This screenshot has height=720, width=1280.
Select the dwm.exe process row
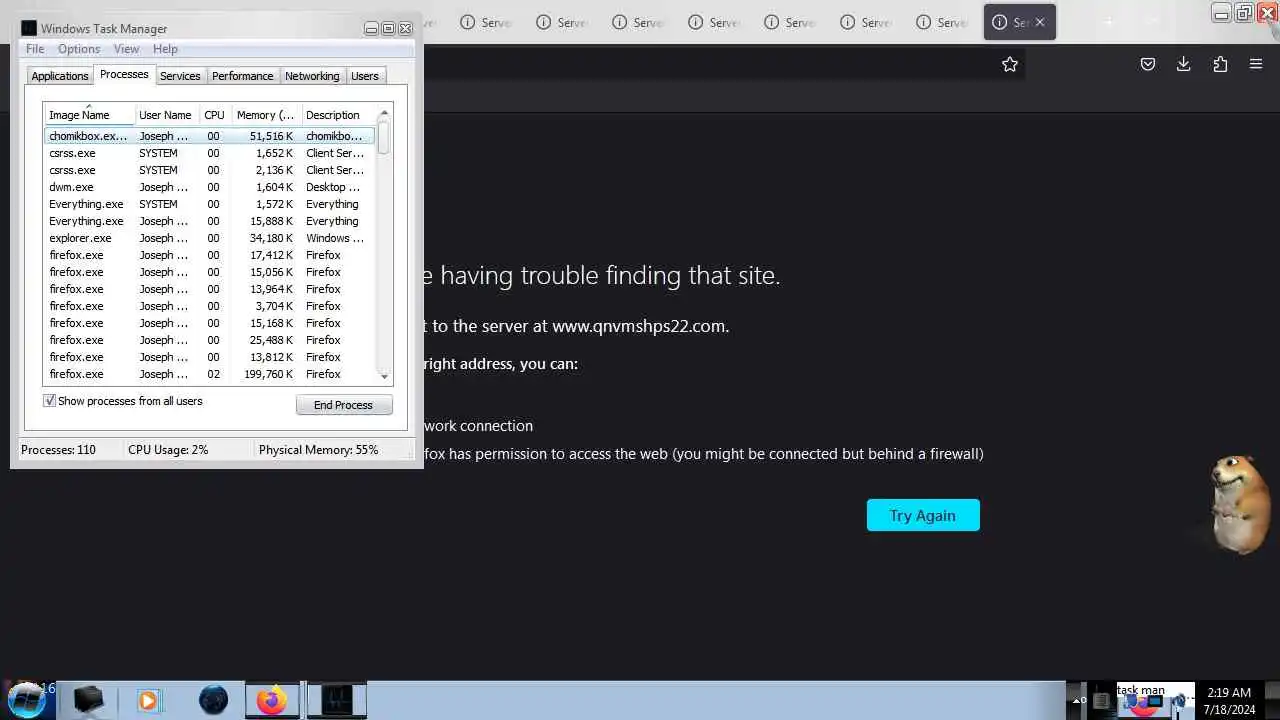point(209,187)
